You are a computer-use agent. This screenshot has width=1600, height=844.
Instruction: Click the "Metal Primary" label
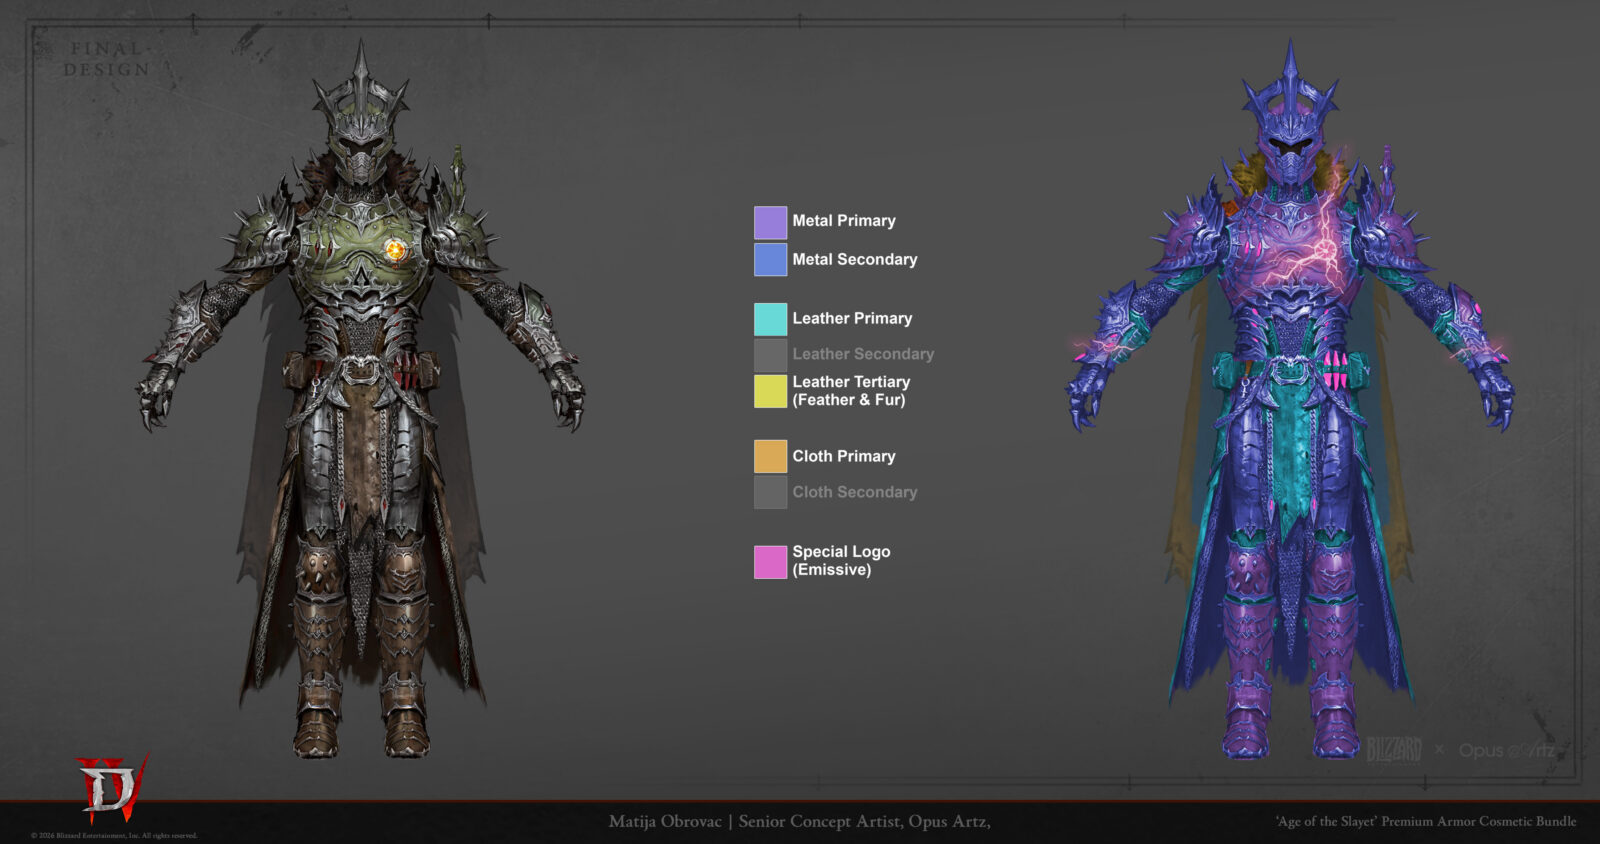tap(844, 221)
